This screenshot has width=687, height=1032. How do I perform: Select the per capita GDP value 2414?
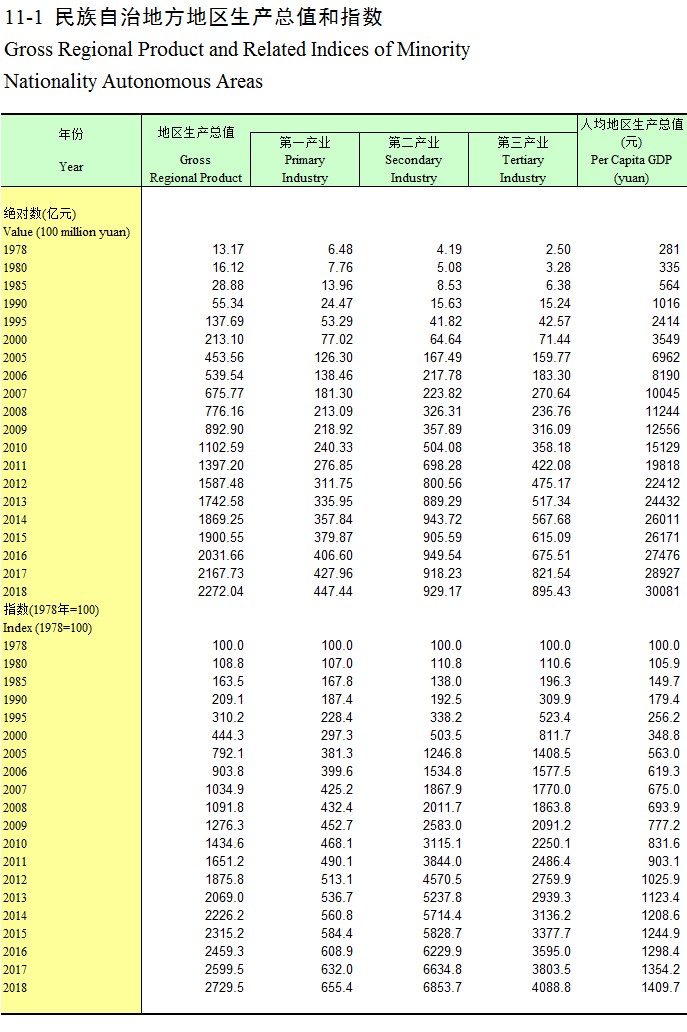[665, 321]
